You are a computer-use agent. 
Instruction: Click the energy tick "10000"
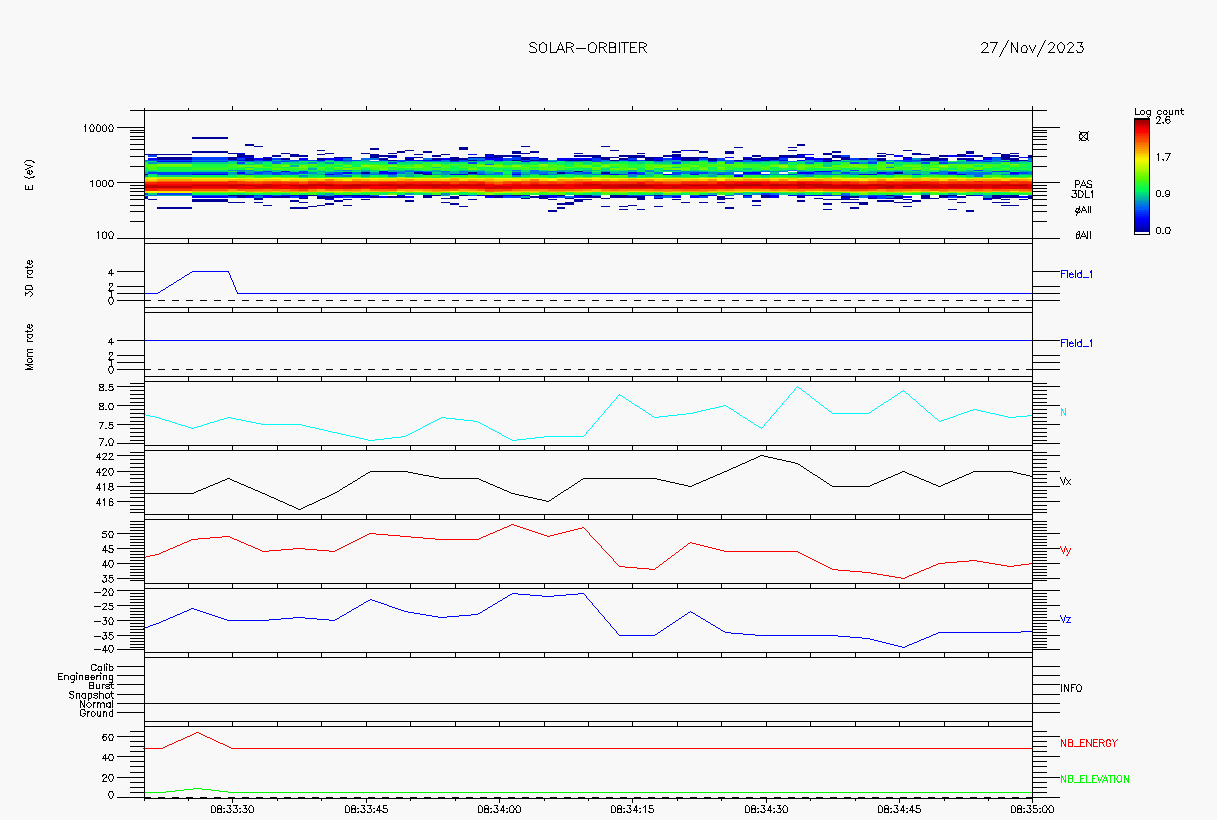point(100,128)
